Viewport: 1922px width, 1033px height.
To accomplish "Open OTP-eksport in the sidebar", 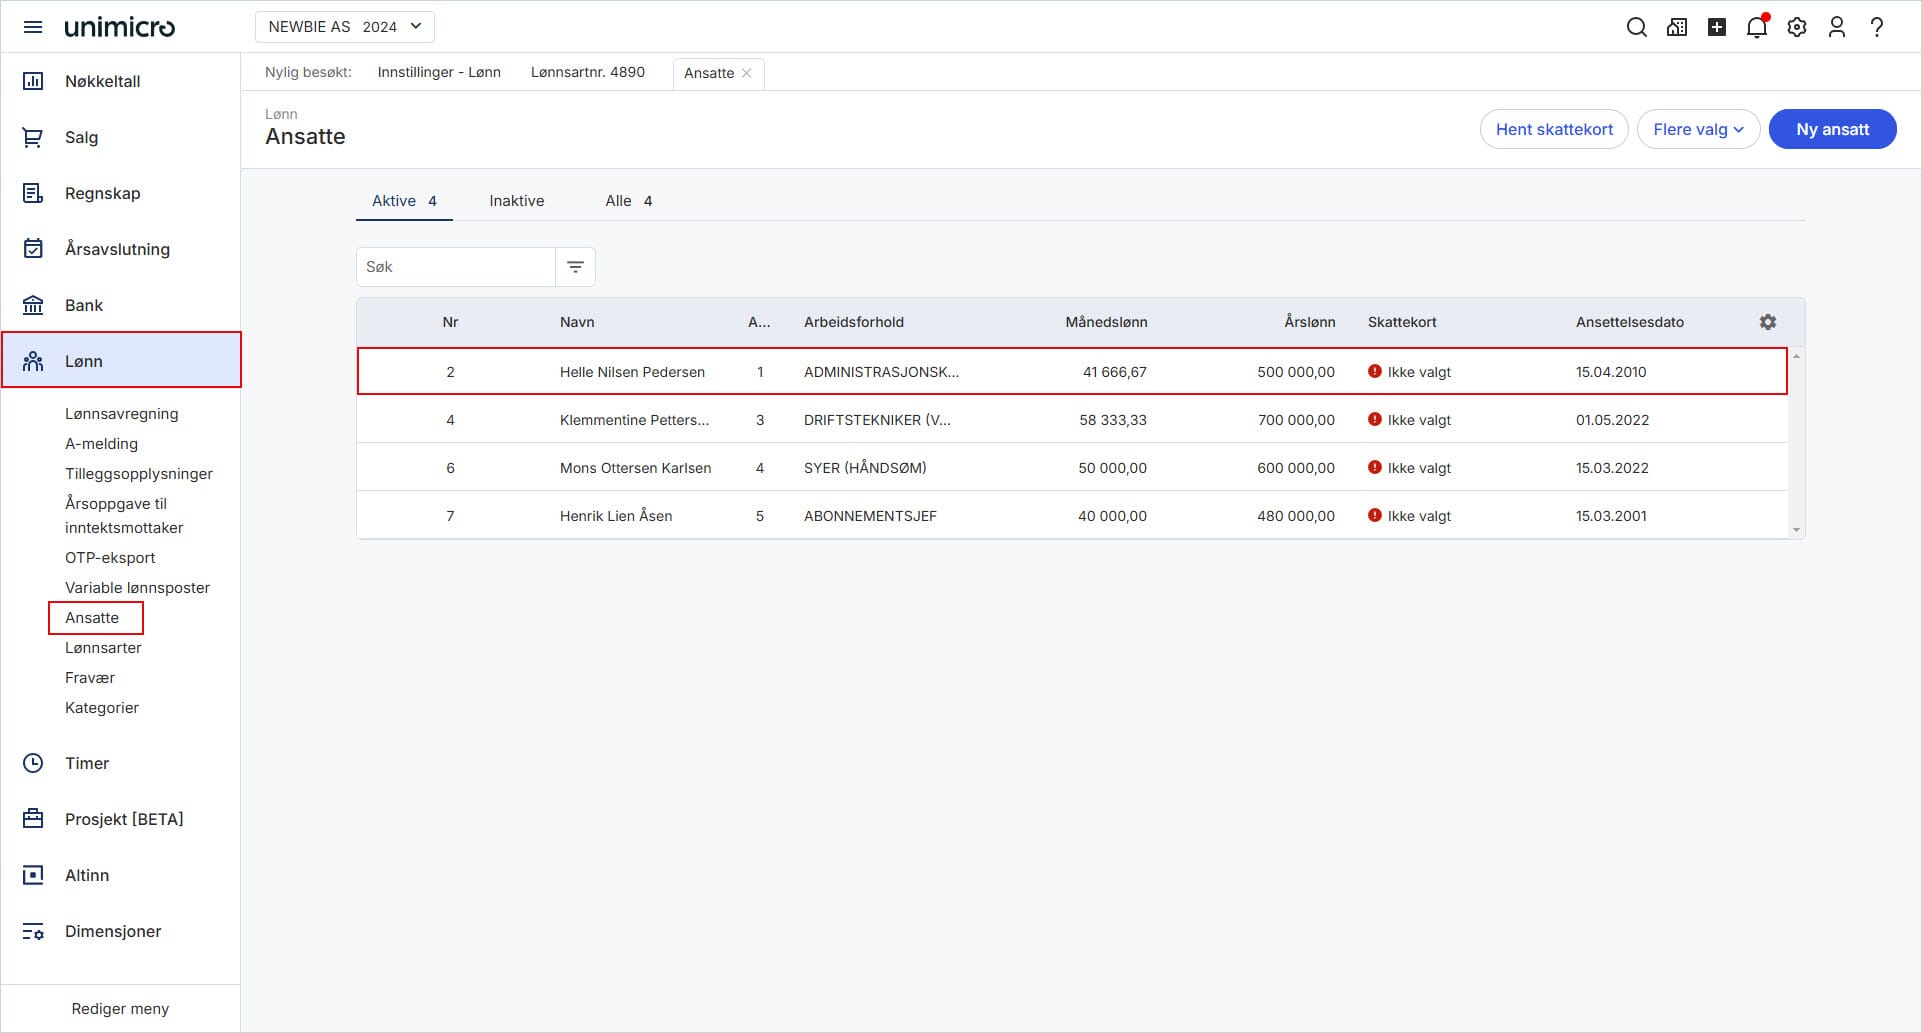I will pyautogui.click(x=110, y=558).
